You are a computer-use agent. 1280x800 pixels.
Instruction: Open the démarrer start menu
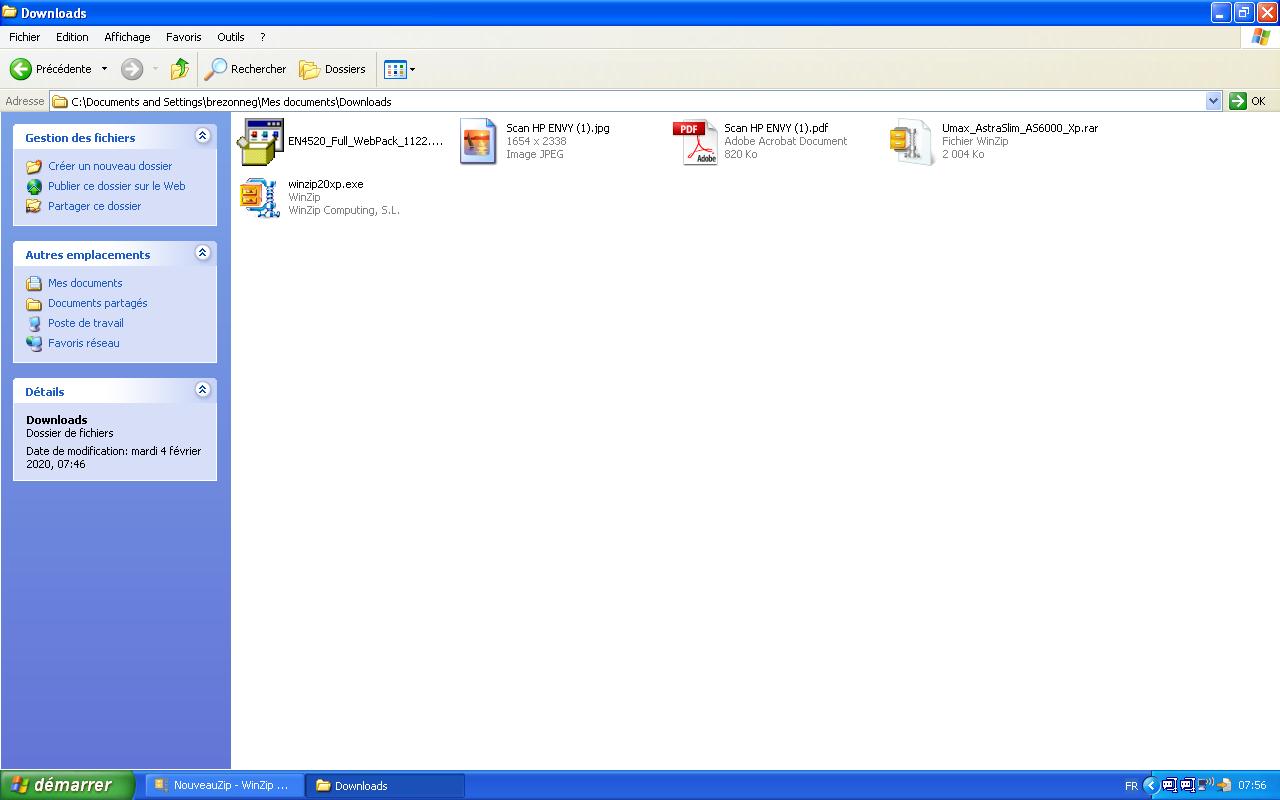[67, 785]
